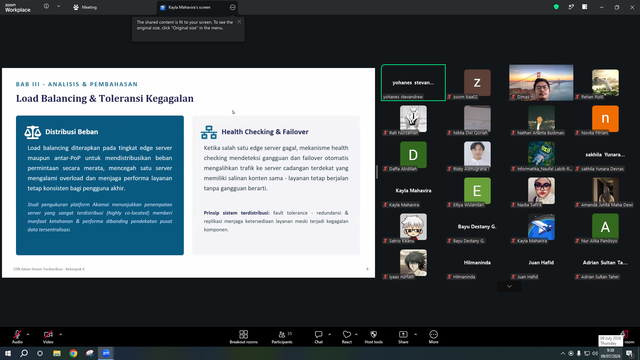
Task: Select Nur Alika Pandoyo's A avatar
Action: coord(605,227)
